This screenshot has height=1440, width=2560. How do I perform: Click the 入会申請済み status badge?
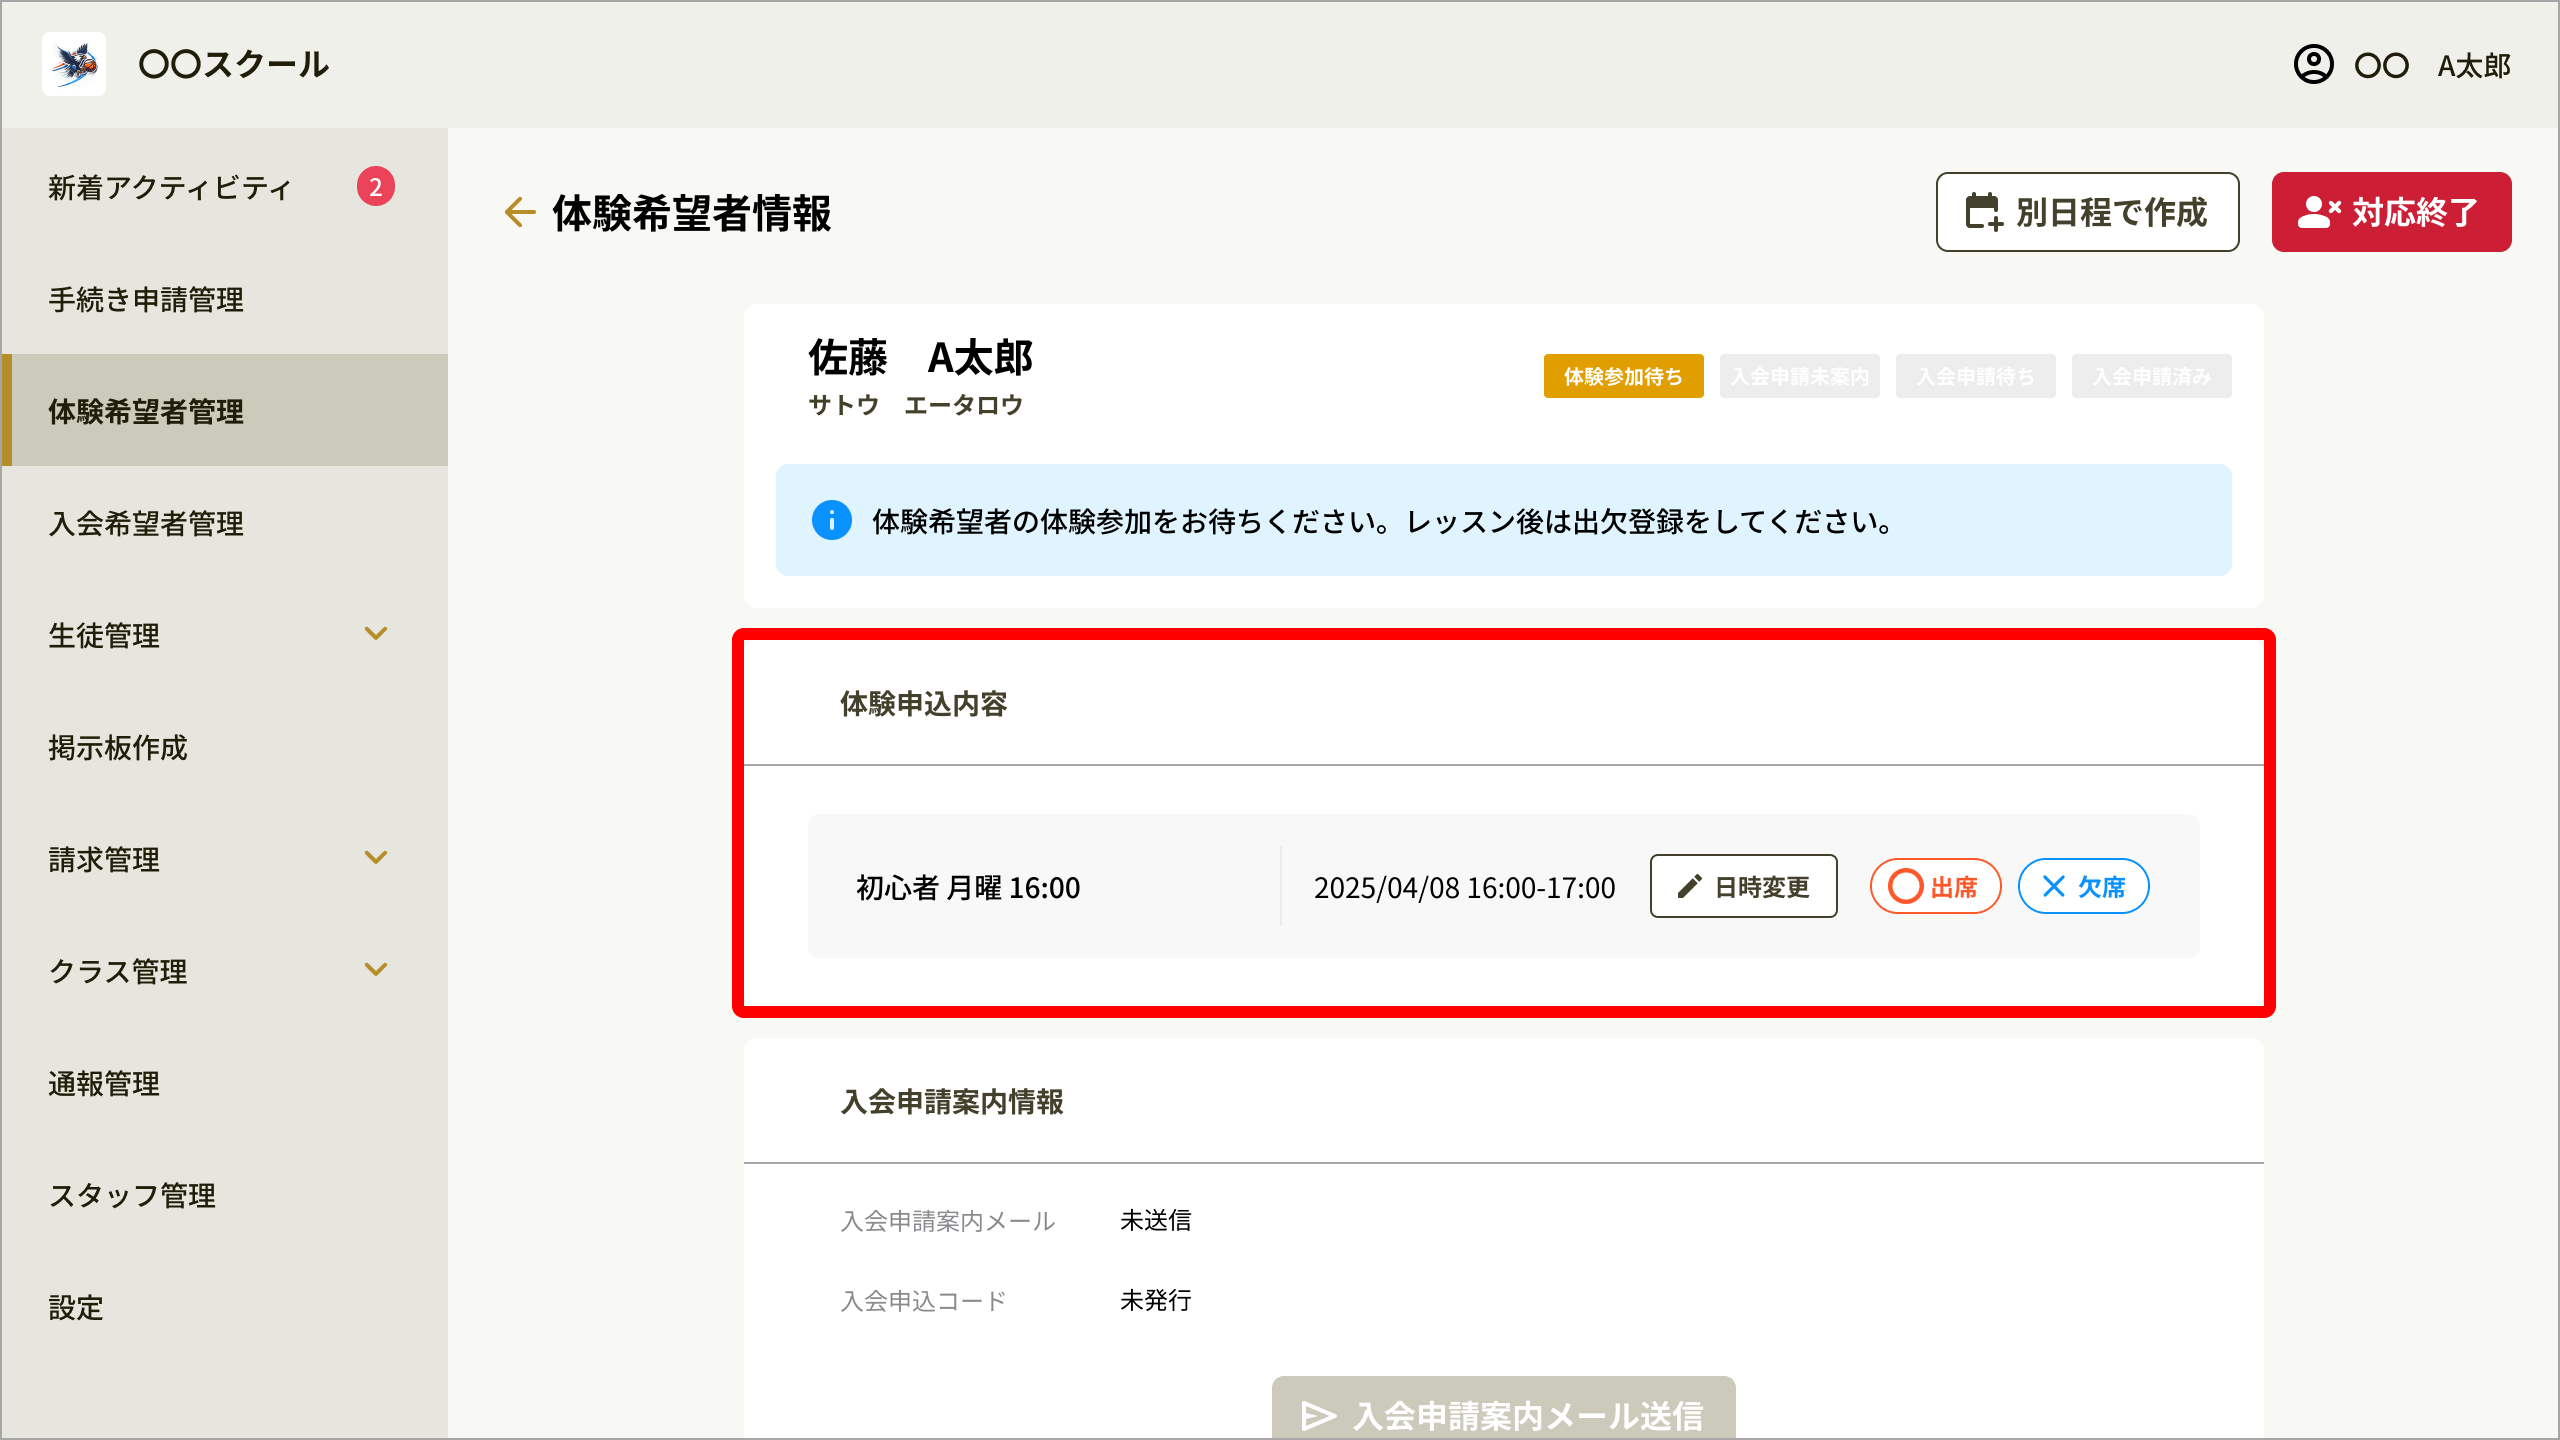[x=2151, y=376]
